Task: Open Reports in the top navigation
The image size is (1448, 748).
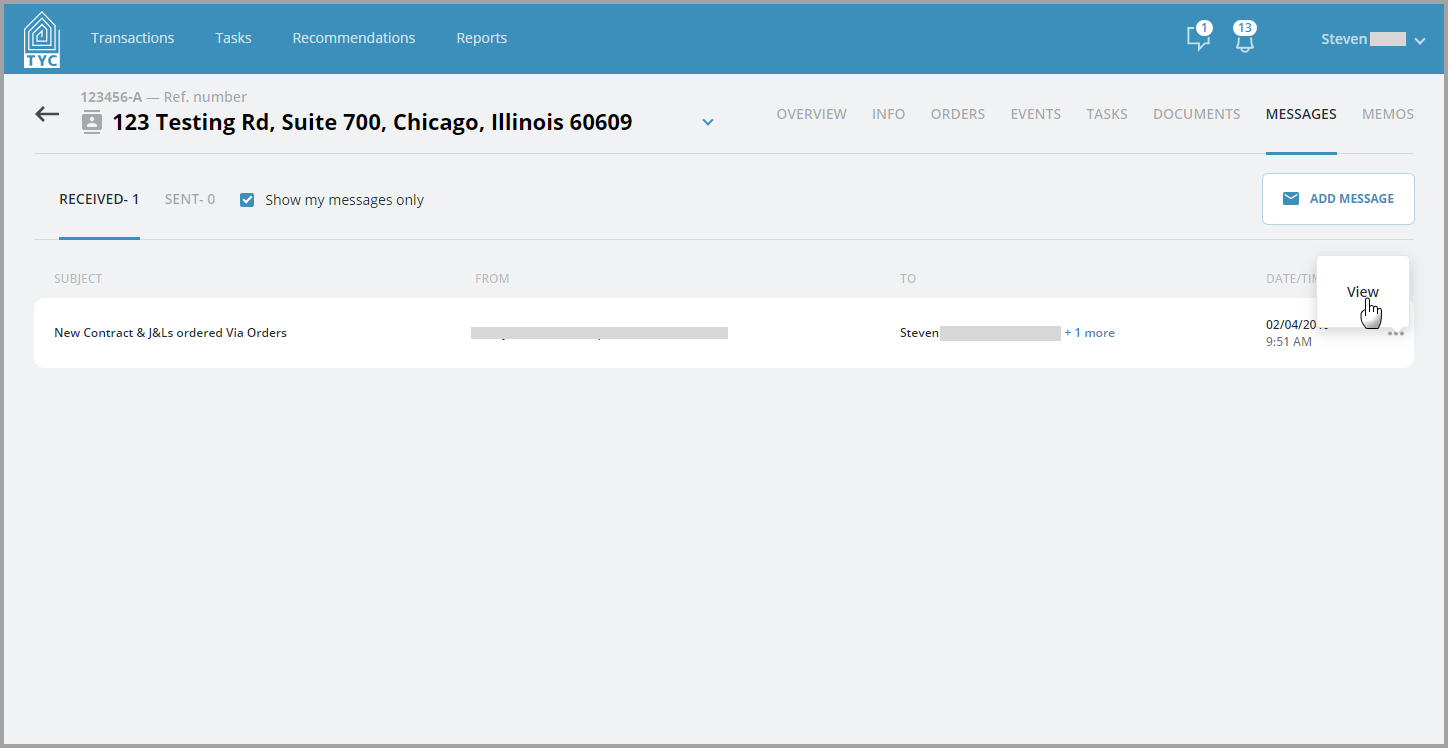Action: pos(482,38)
